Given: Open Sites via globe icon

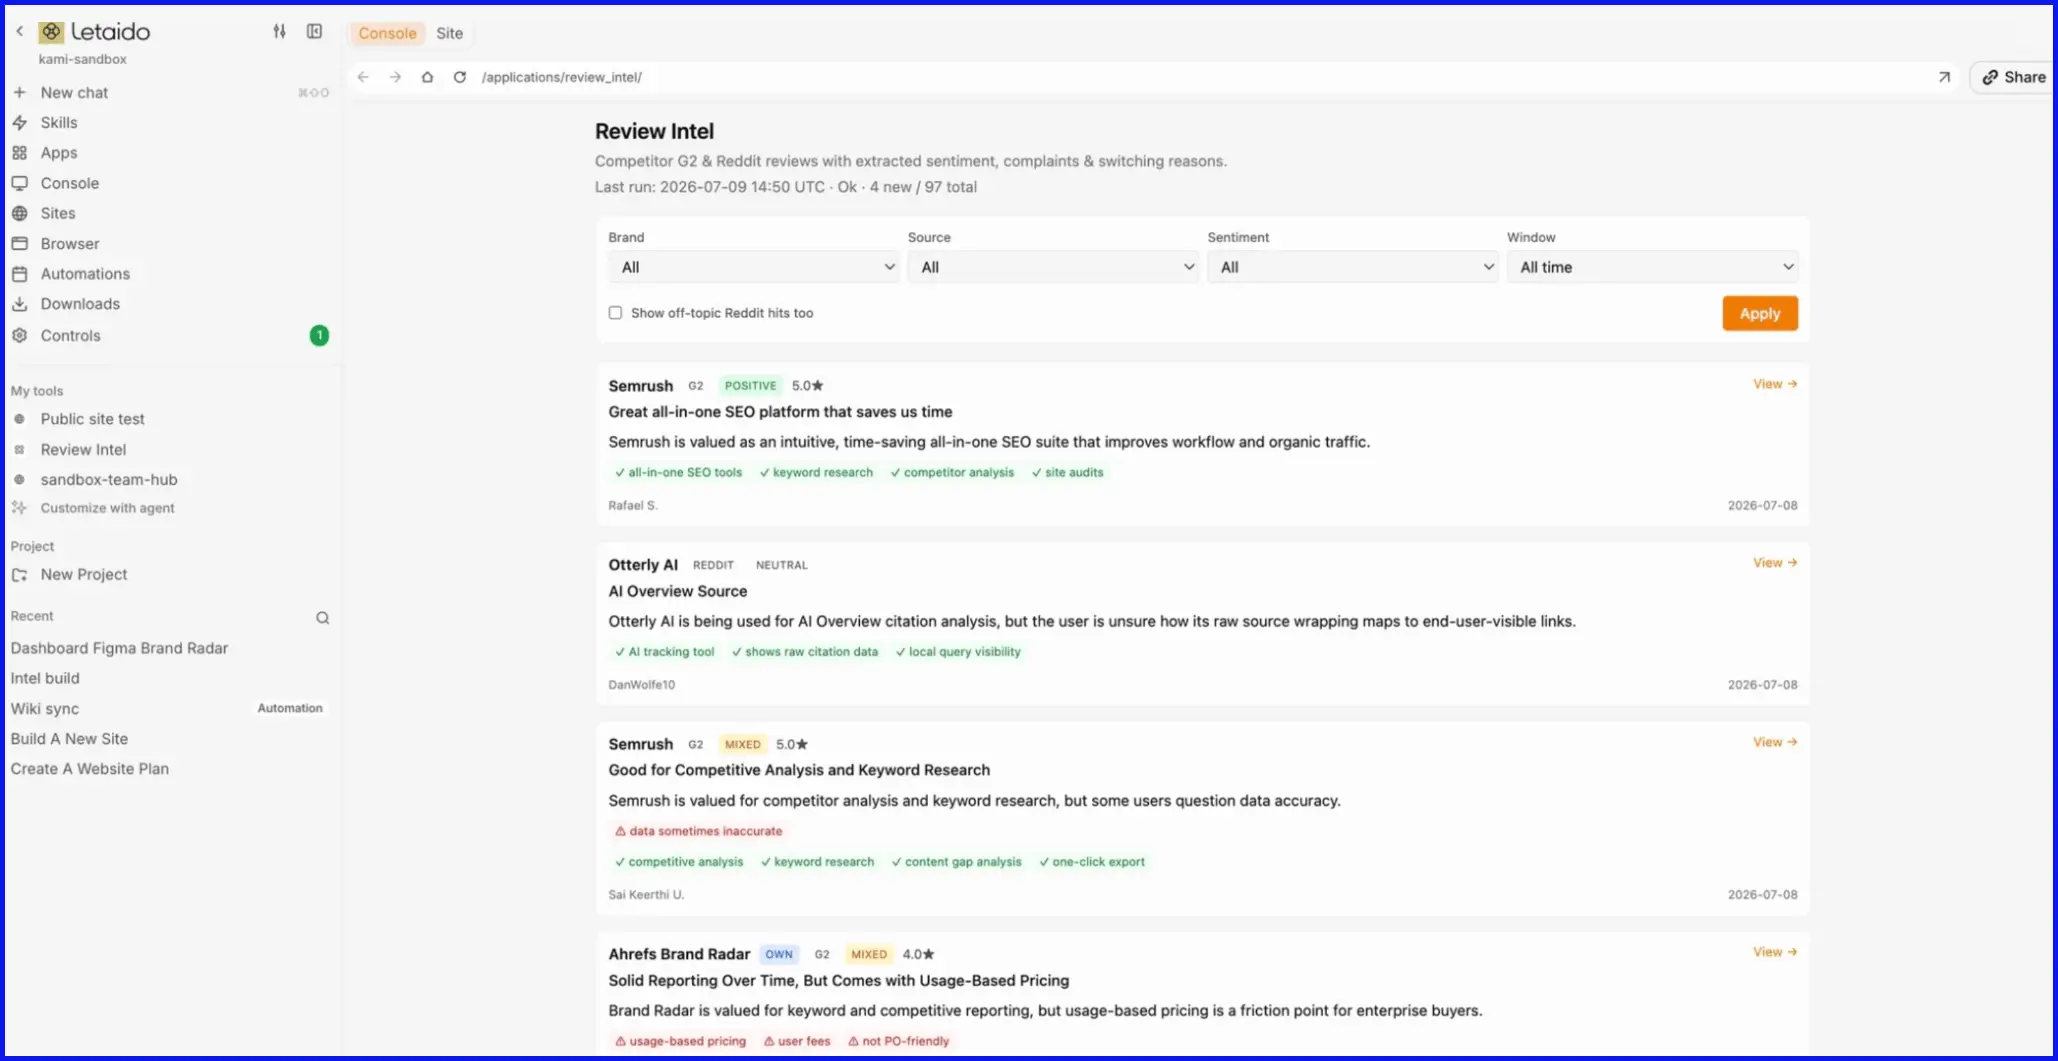Looking at the screenshot, I should (19, 213).
